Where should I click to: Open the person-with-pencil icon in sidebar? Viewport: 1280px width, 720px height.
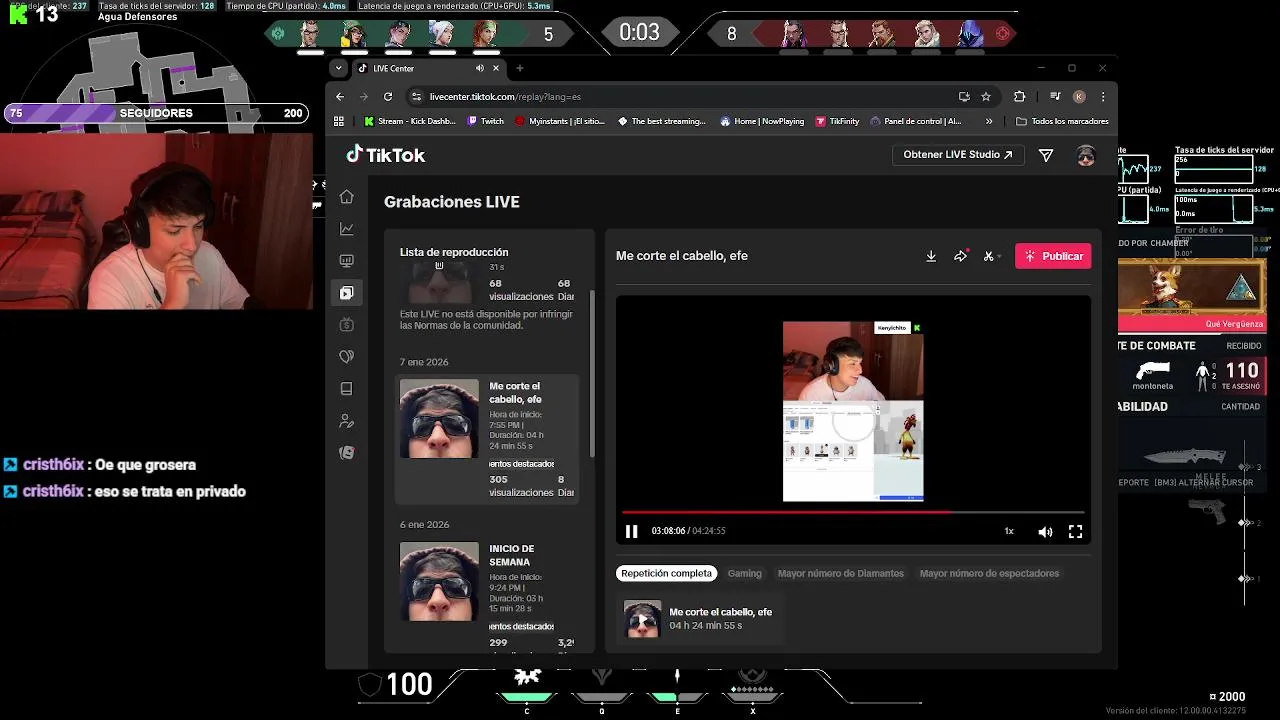346,421
